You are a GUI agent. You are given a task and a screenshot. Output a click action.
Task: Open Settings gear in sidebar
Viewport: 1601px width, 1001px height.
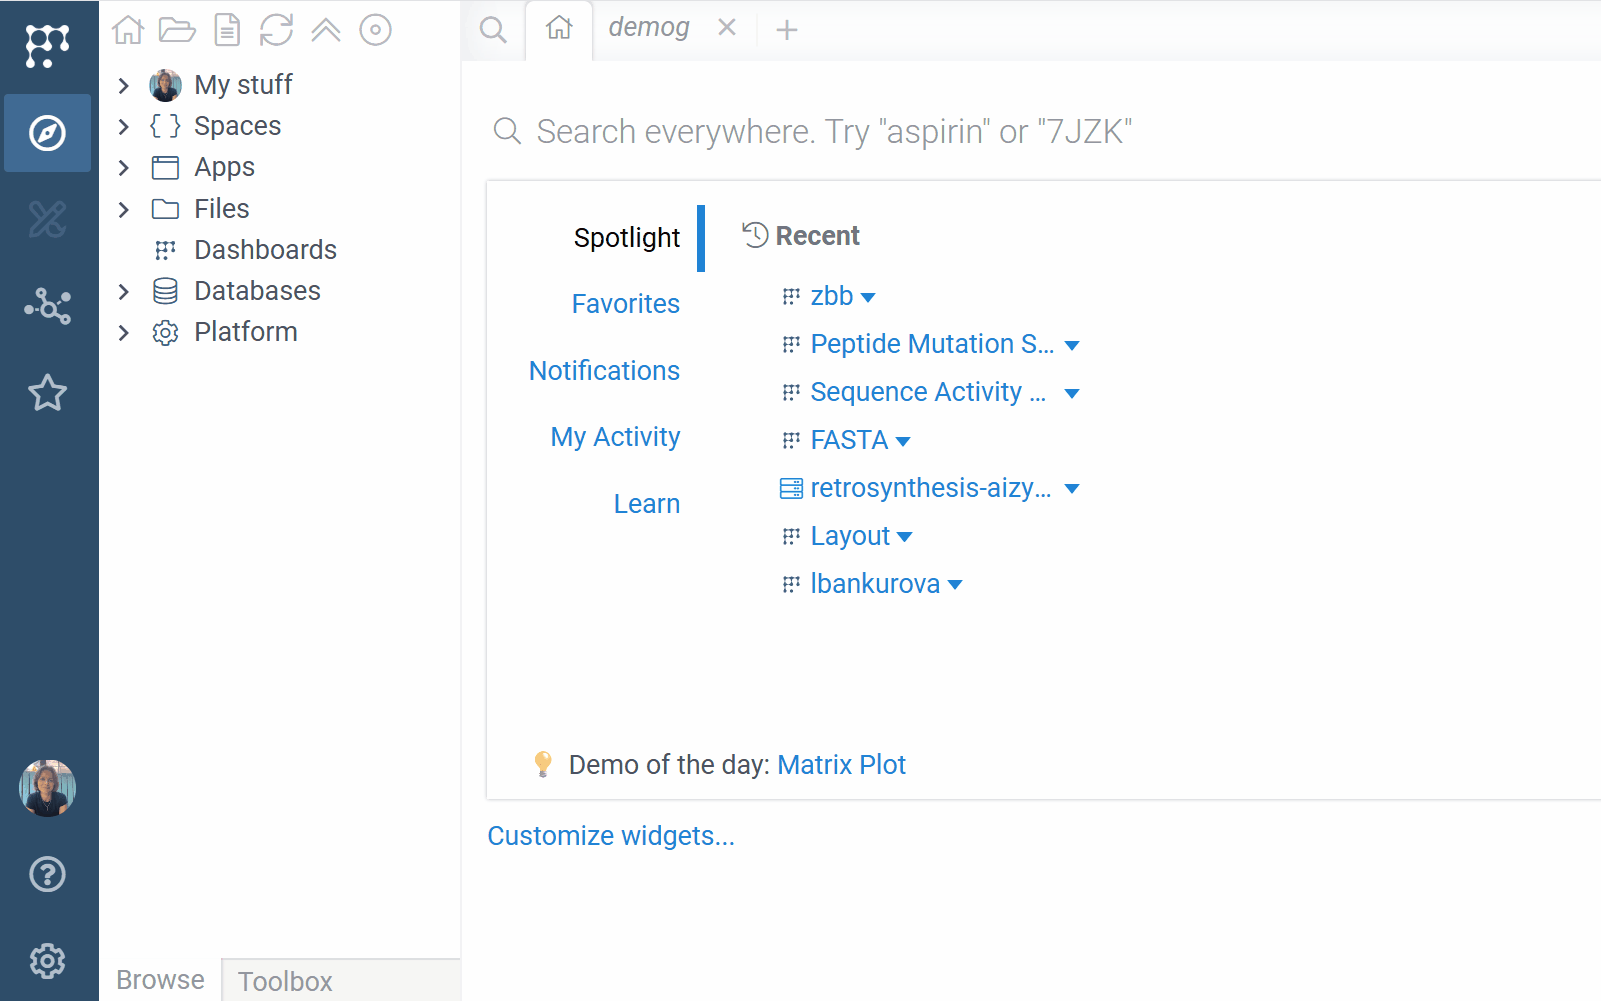pyautogui.click(x=47, y=961)
